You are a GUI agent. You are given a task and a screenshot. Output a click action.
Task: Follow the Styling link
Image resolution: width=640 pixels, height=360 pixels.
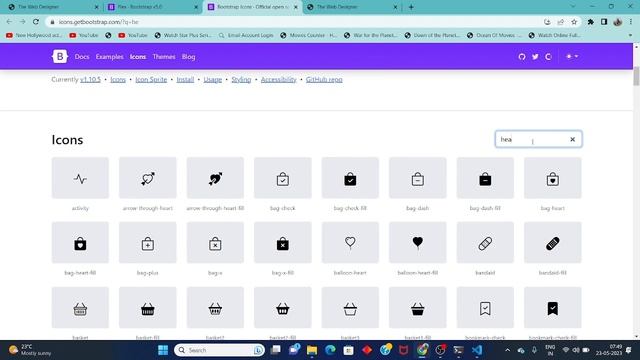click(241, 80)
